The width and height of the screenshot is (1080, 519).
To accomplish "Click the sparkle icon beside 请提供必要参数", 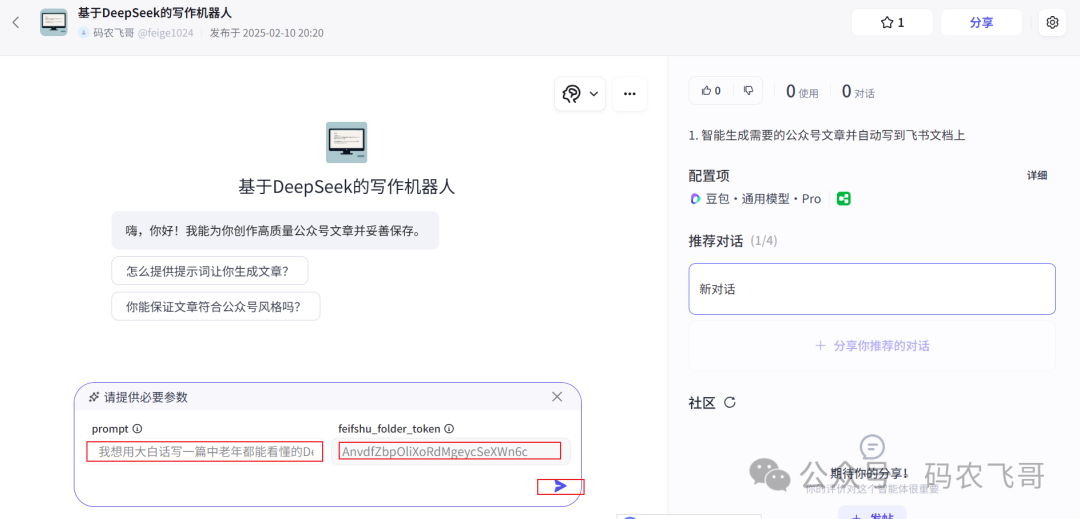I will pyautogui.click(x=94, y=397).
